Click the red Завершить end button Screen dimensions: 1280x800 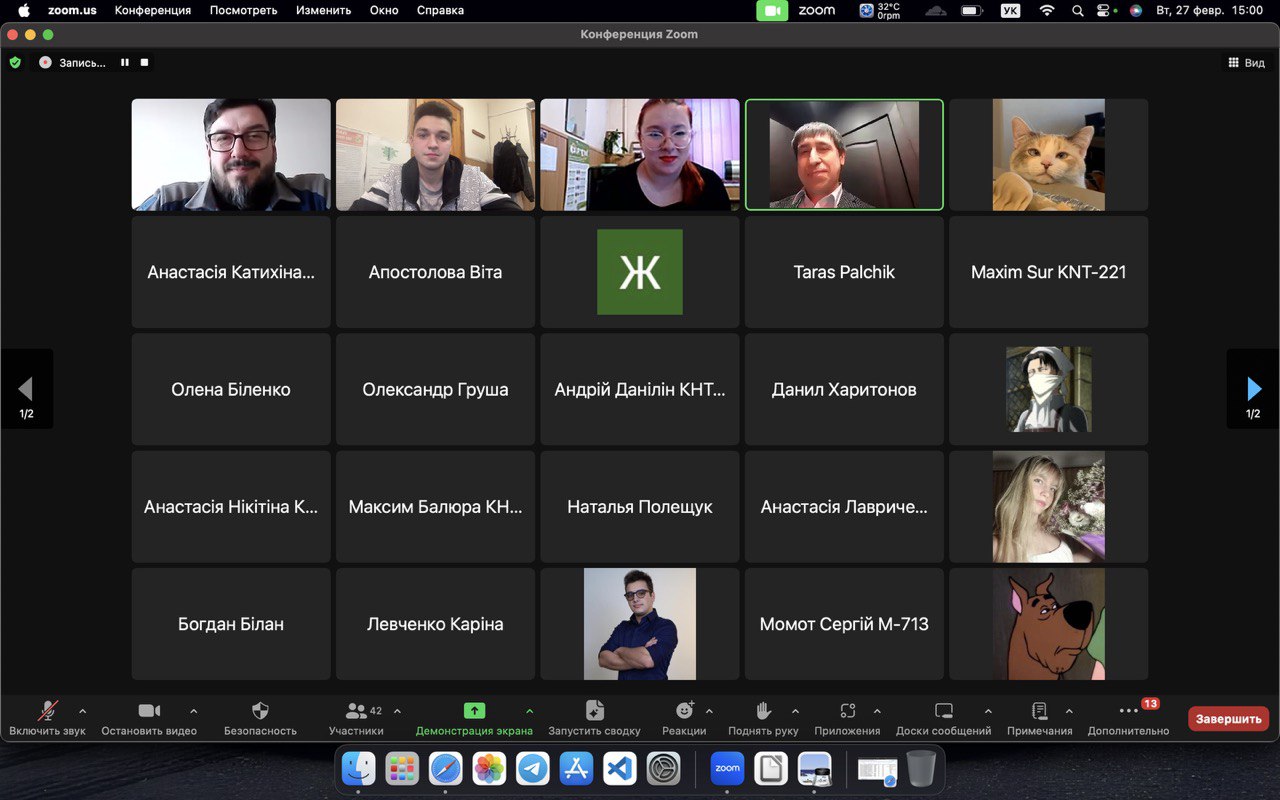(1228, 718)
